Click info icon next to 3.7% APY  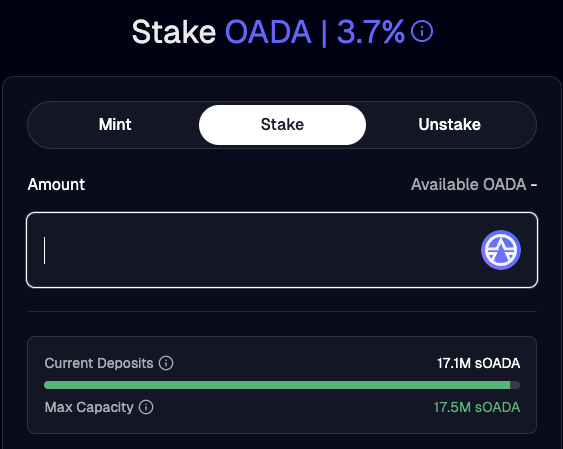pyautogui.click(x=422, y=32)
